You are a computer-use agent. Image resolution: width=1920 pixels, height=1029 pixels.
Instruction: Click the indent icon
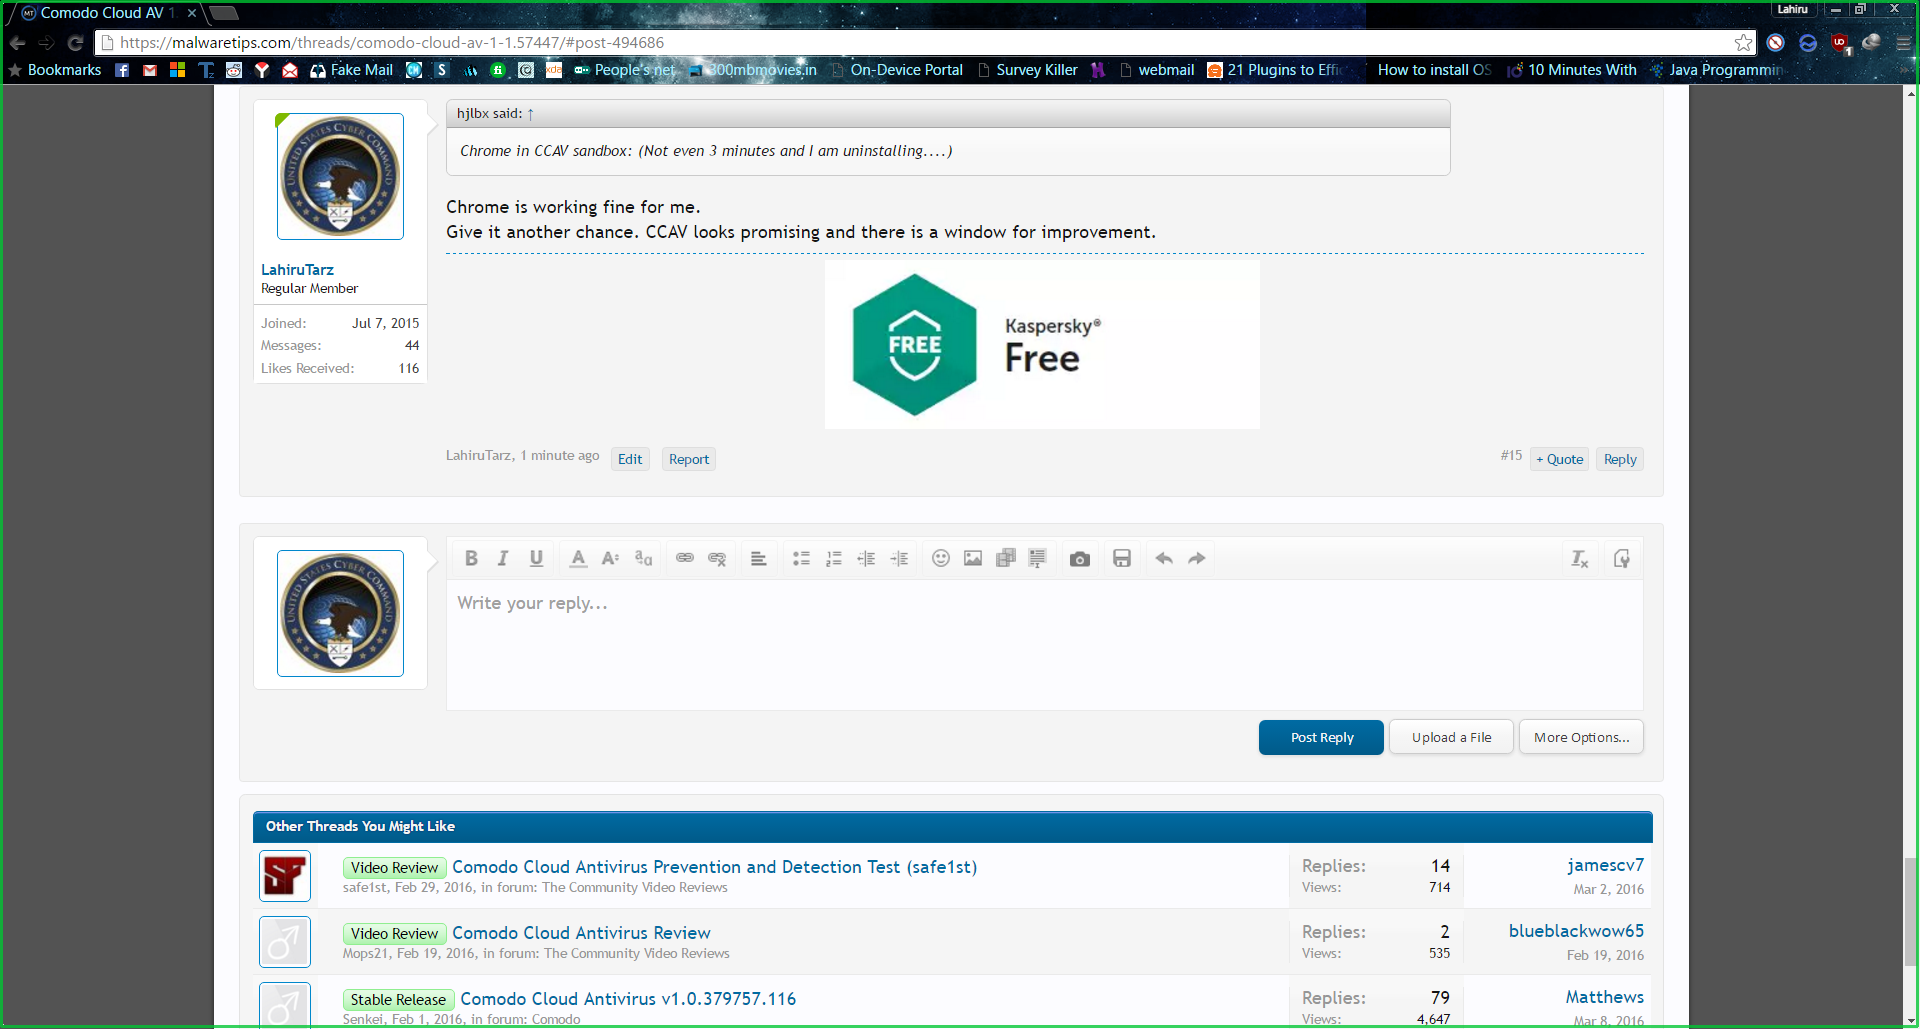click(x=899, y=558)
